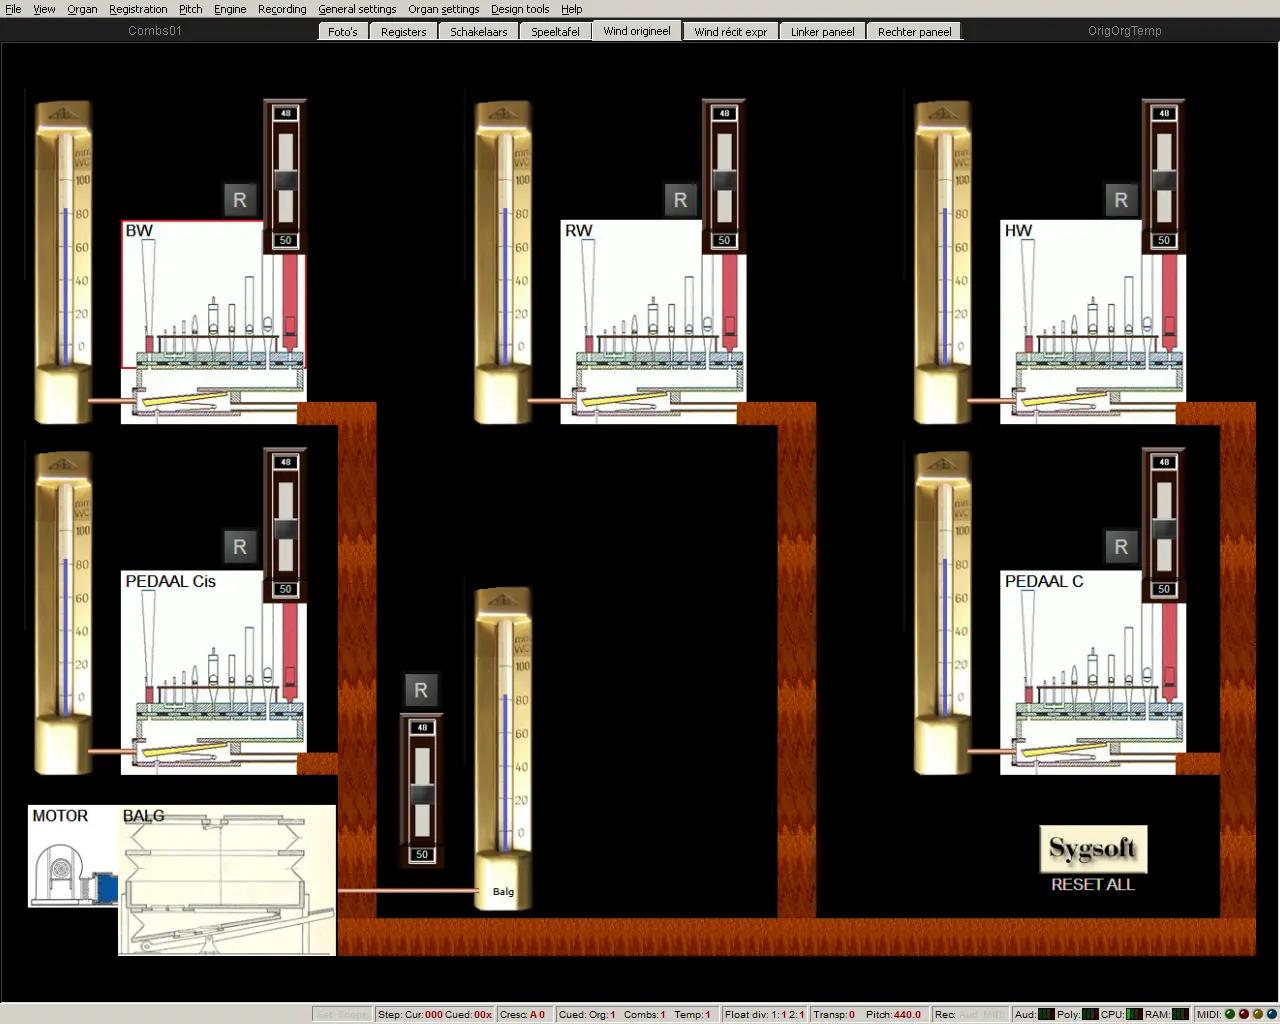Click the Pitch 440.0 status field

click(x=893, y=1014)
